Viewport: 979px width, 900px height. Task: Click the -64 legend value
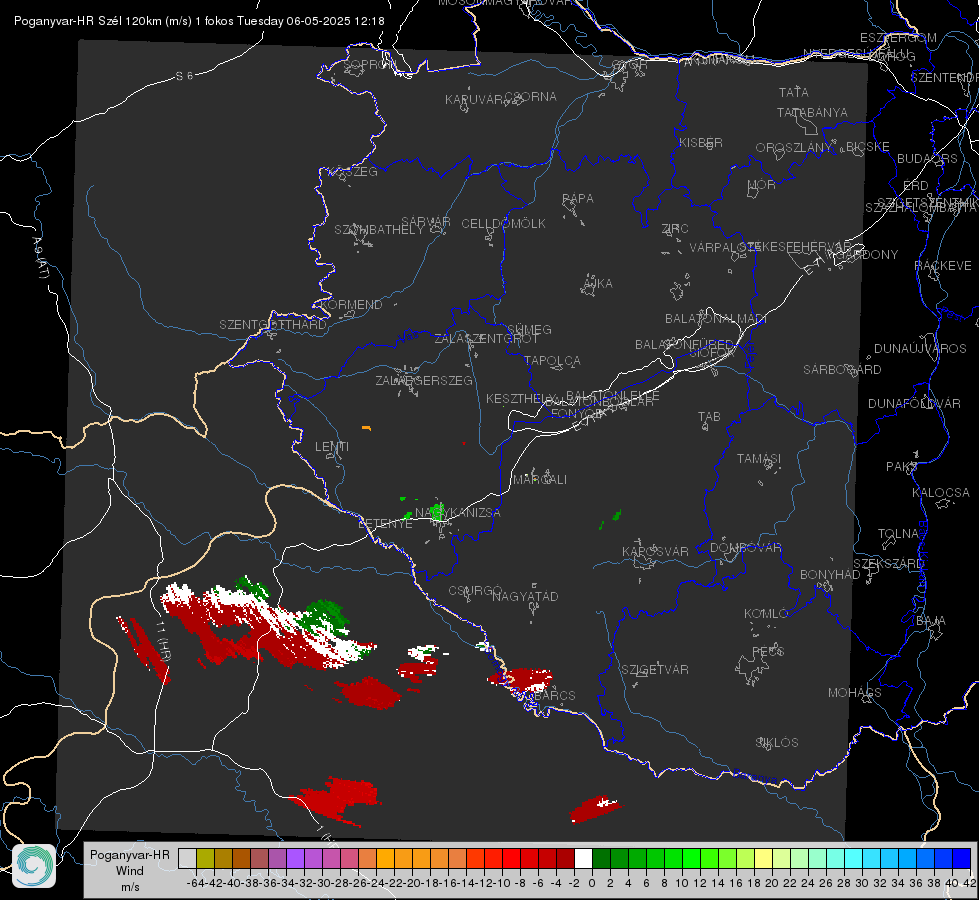tap(195, 883)
